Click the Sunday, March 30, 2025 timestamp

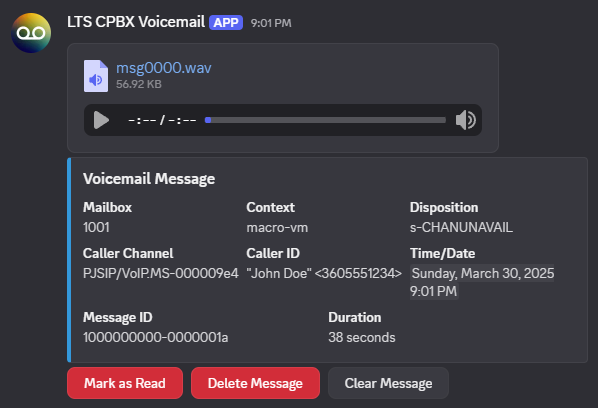[x=482, y=282]
